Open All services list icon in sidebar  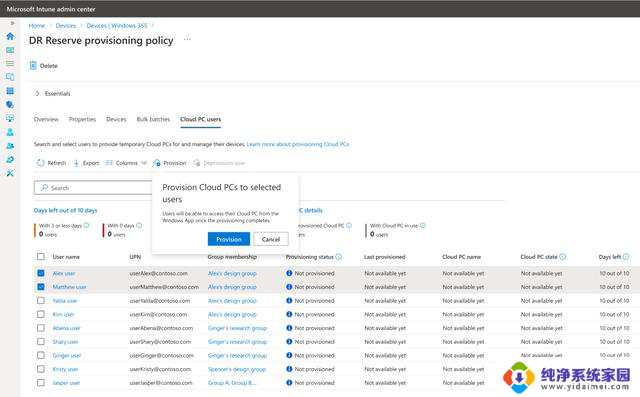click(10, 64)
